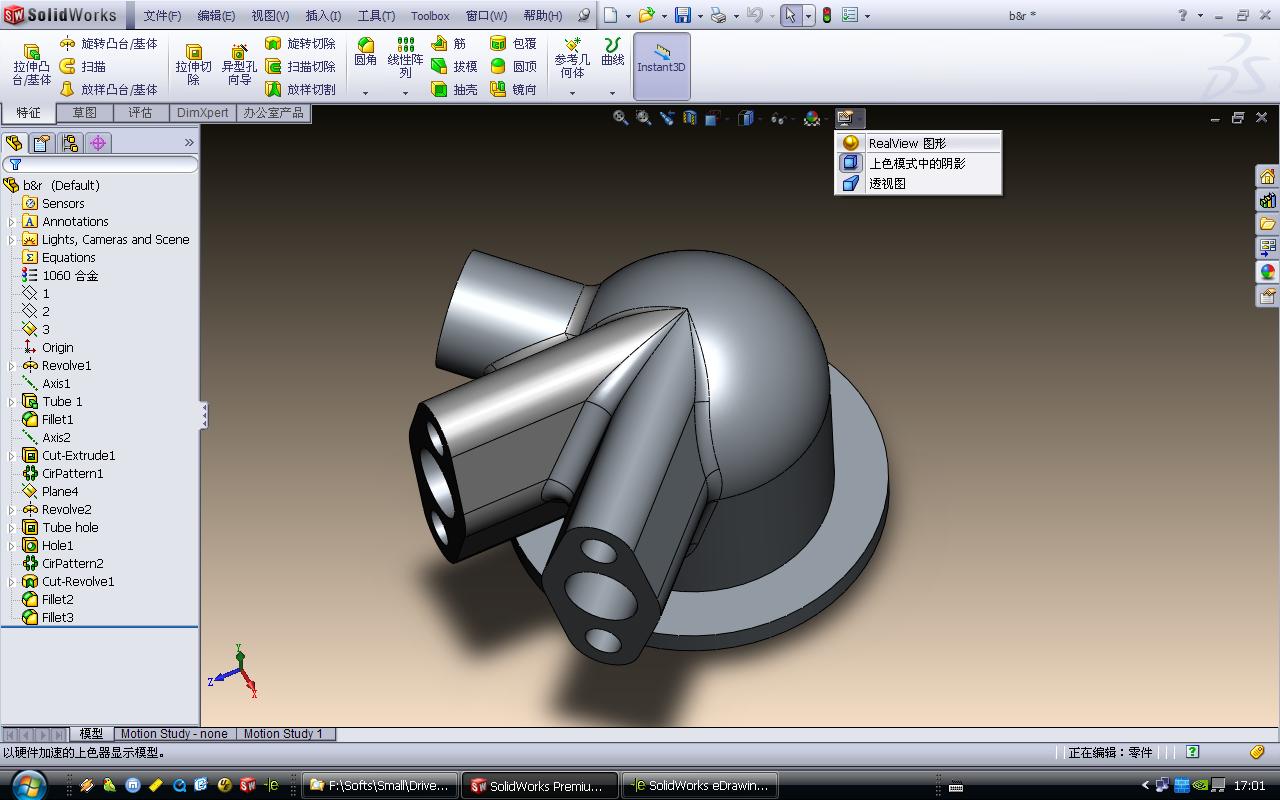This screenshot has width=1280, height=800.
Task: Click the Fillet (圆角) tool
Action: [x=365, y=52]
